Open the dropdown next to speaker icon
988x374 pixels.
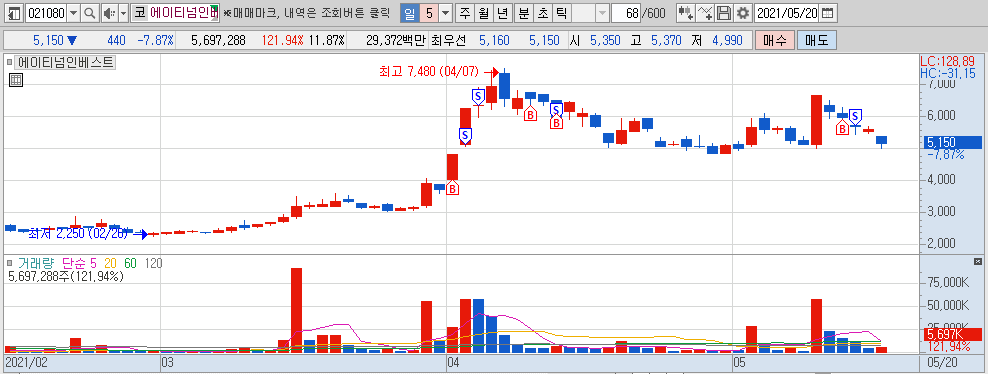click(x=124, y=13)
